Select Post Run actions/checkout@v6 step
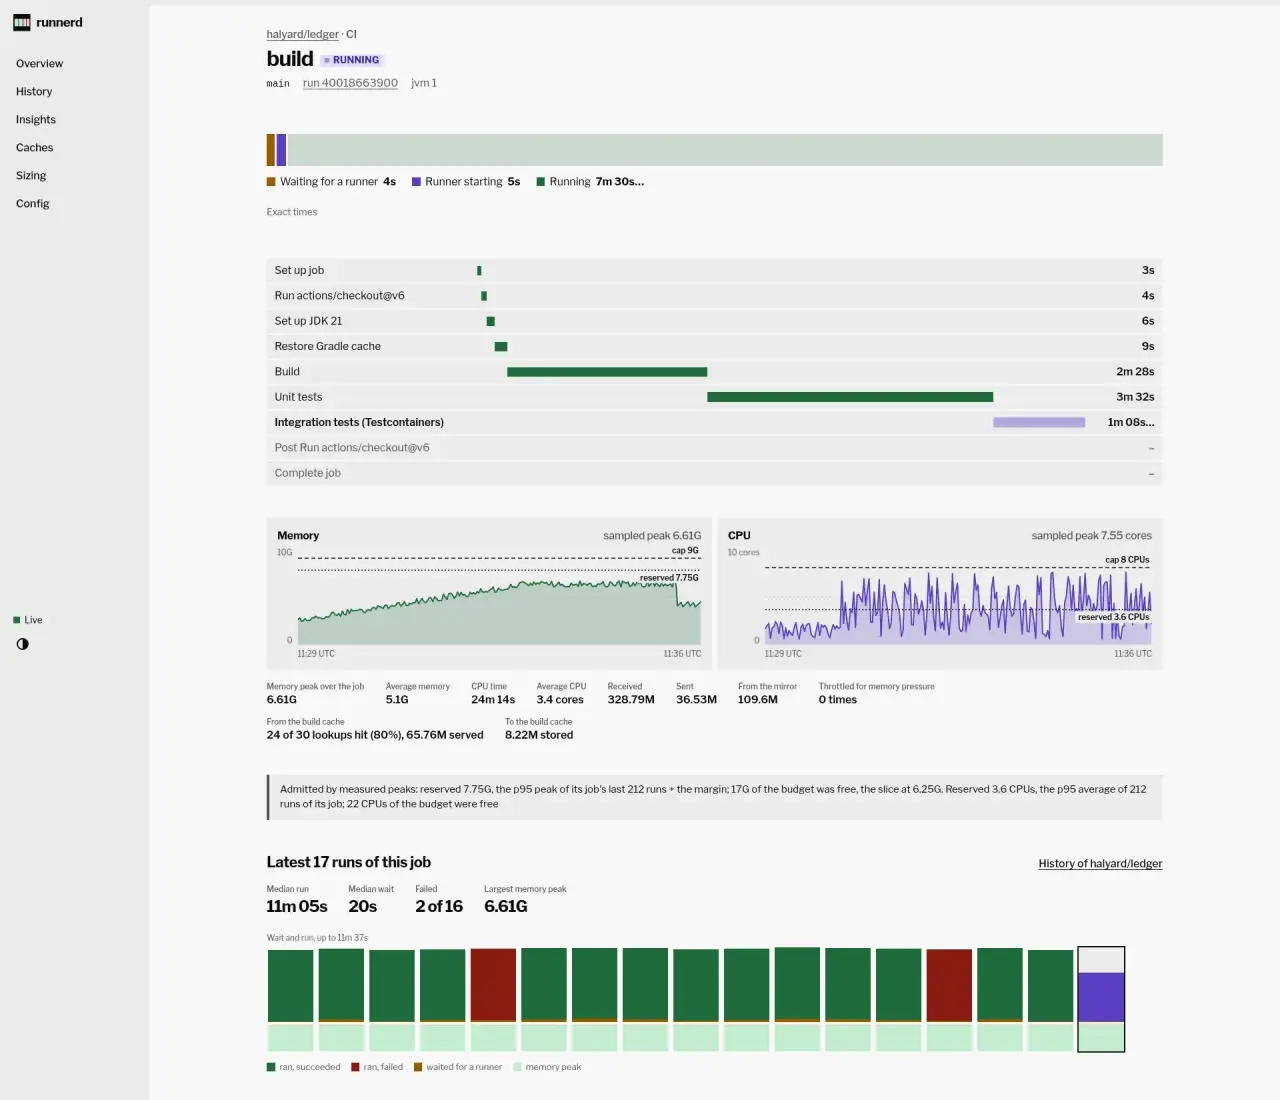 (714, 448)
